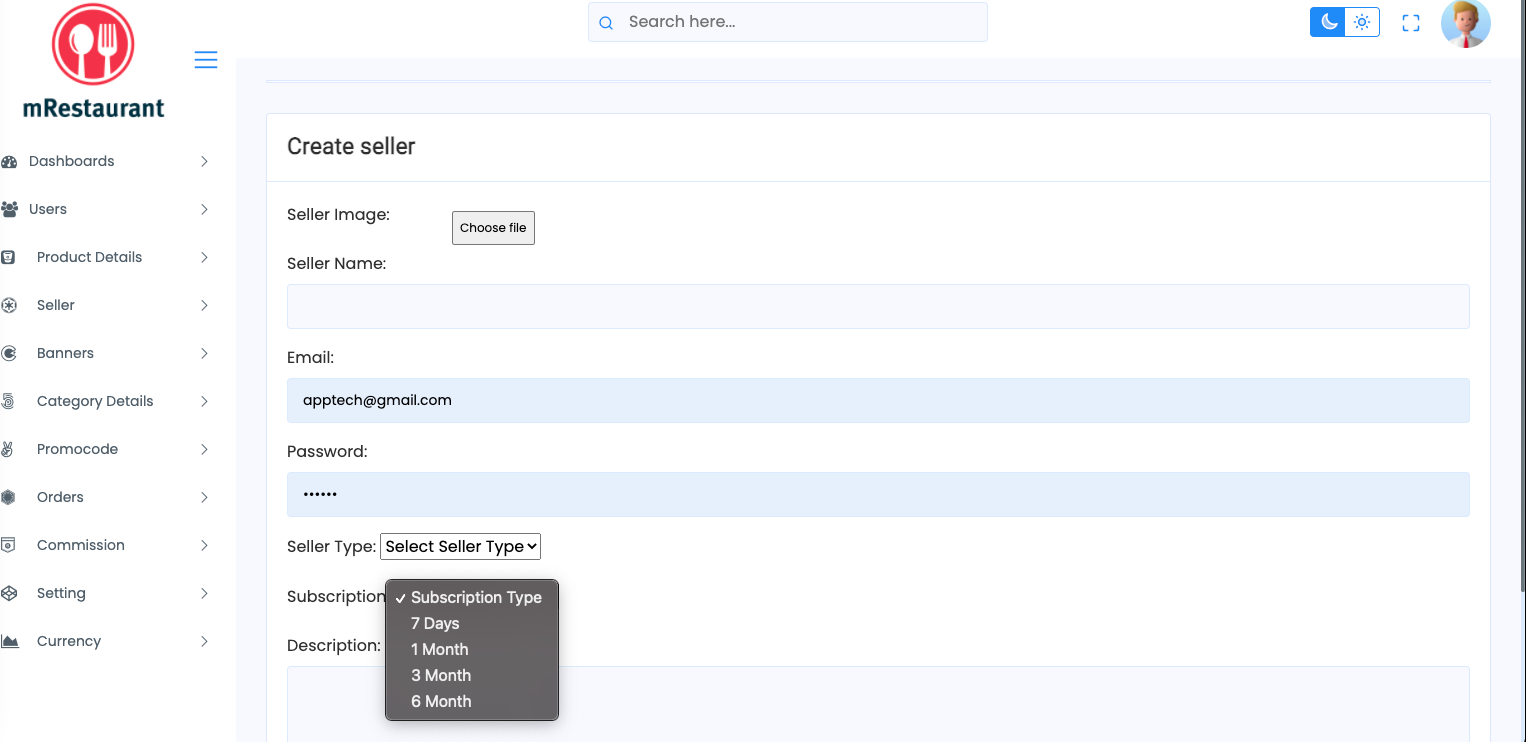Expand the Orders chevron
Viewport: 1526px width, 742px height.
(204, 497)
